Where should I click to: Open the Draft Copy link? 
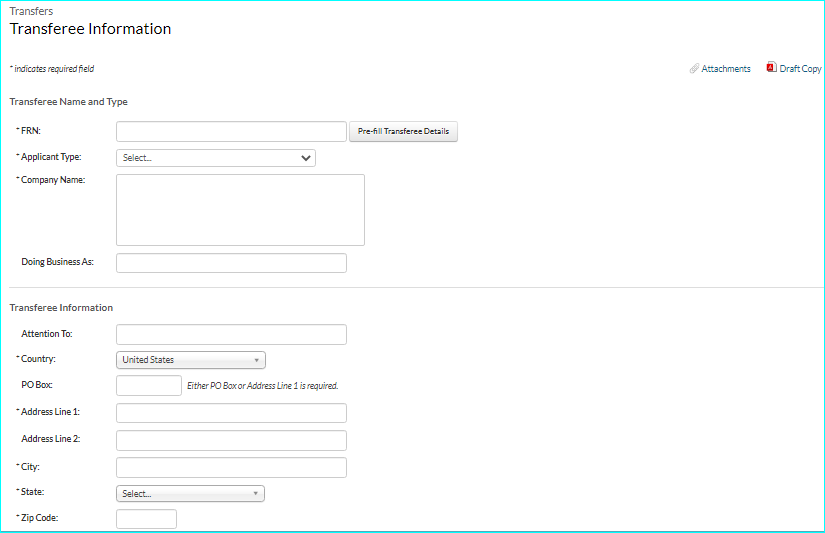click(800, 68)
